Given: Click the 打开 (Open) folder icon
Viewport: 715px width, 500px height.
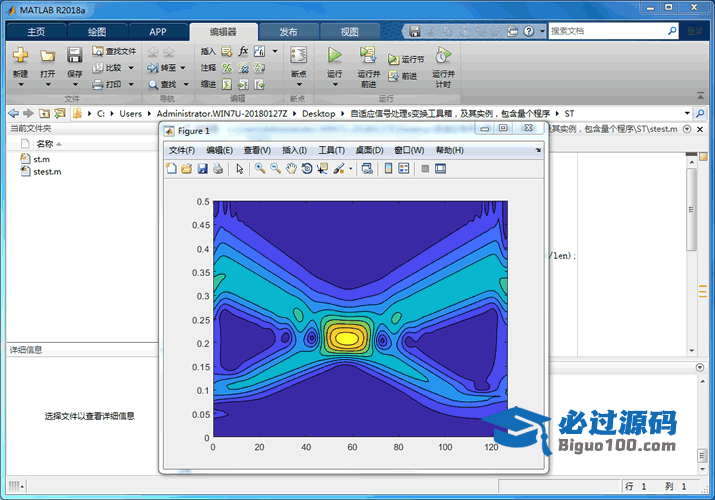Looking at the screenshot, I should click(x=47, y=56).
